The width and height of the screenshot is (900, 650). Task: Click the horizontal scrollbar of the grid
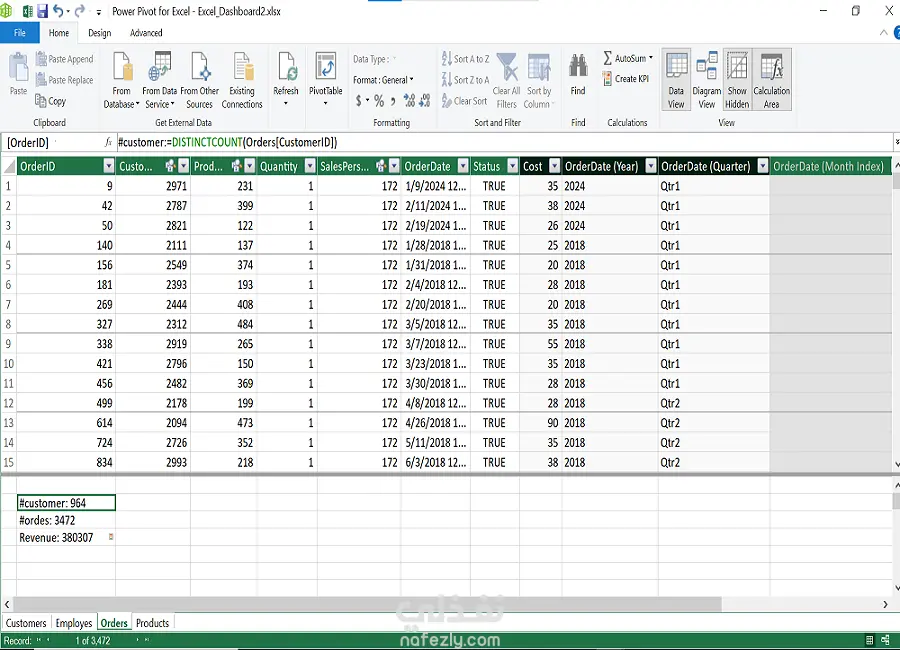tap(367, 604)
